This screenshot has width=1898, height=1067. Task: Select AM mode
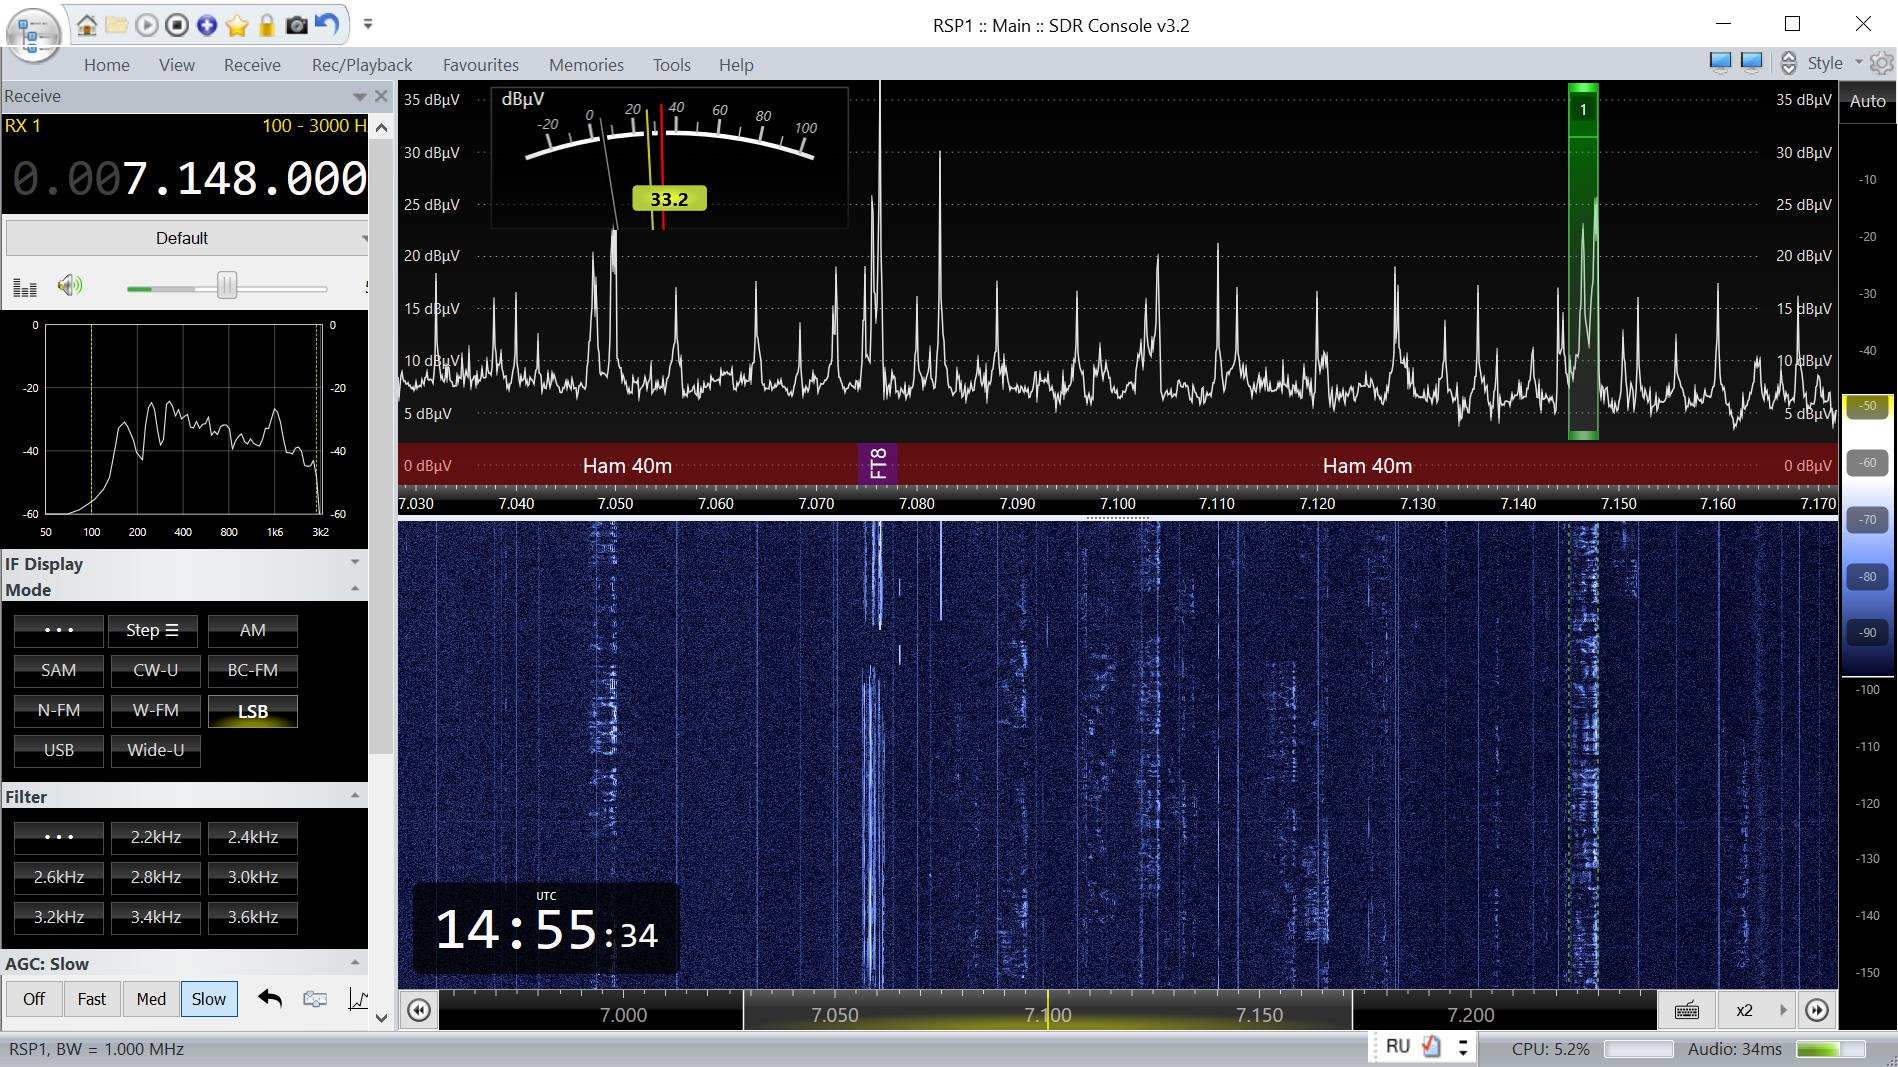[253, 630]
